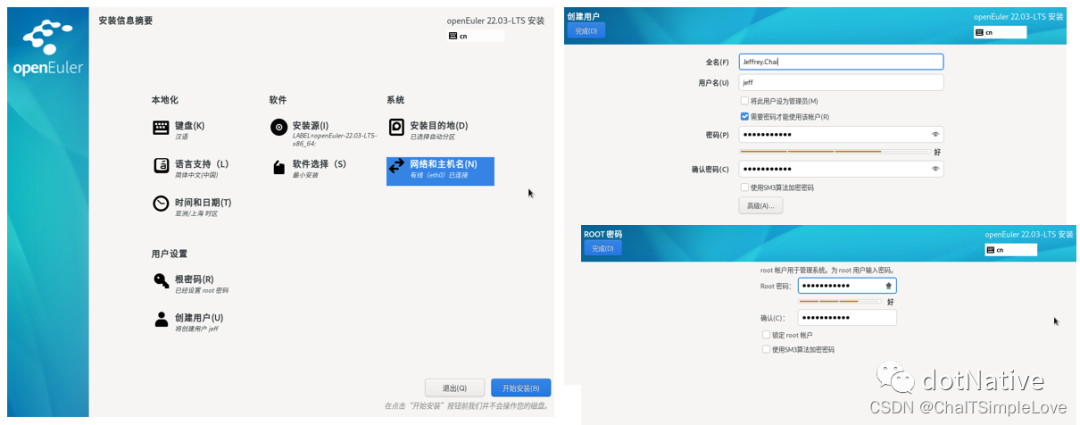Click the 用户名(U) input field

841,82
